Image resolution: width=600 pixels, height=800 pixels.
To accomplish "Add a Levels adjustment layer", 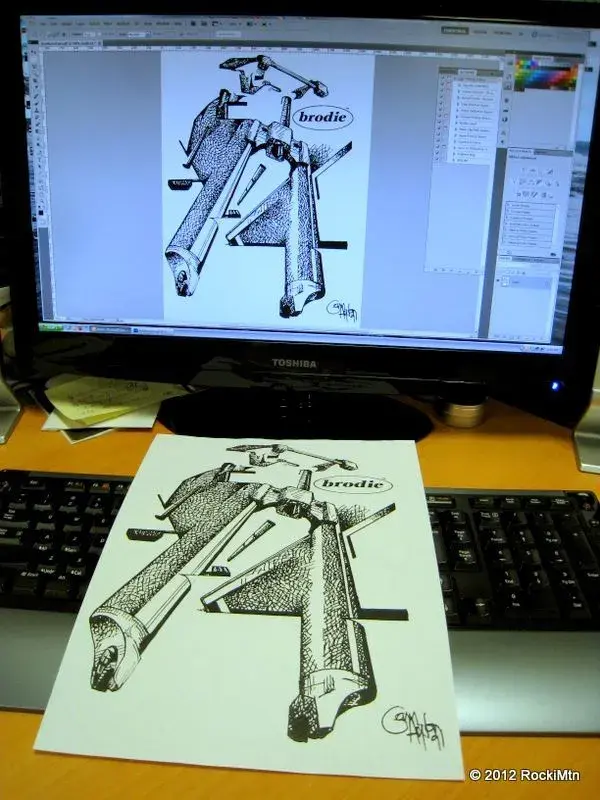I will tap(533, 171).
